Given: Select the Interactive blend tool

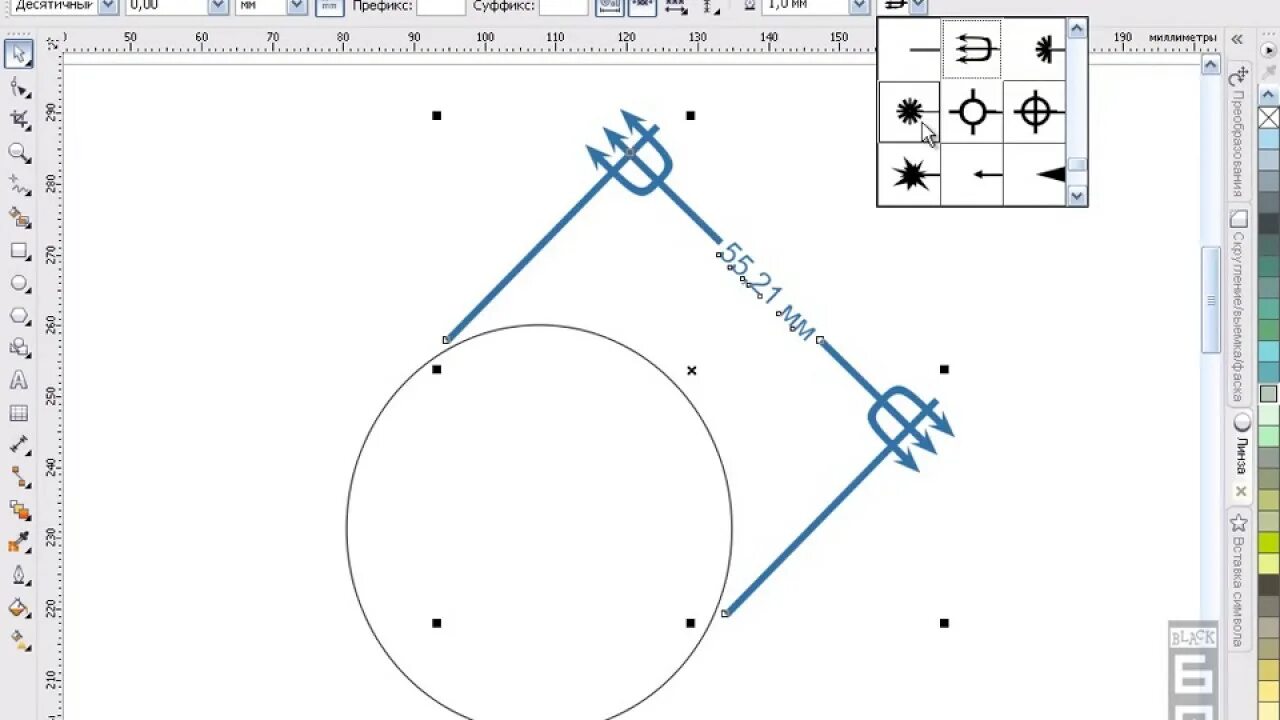Looking at the screenshot, I should point(18,510).
